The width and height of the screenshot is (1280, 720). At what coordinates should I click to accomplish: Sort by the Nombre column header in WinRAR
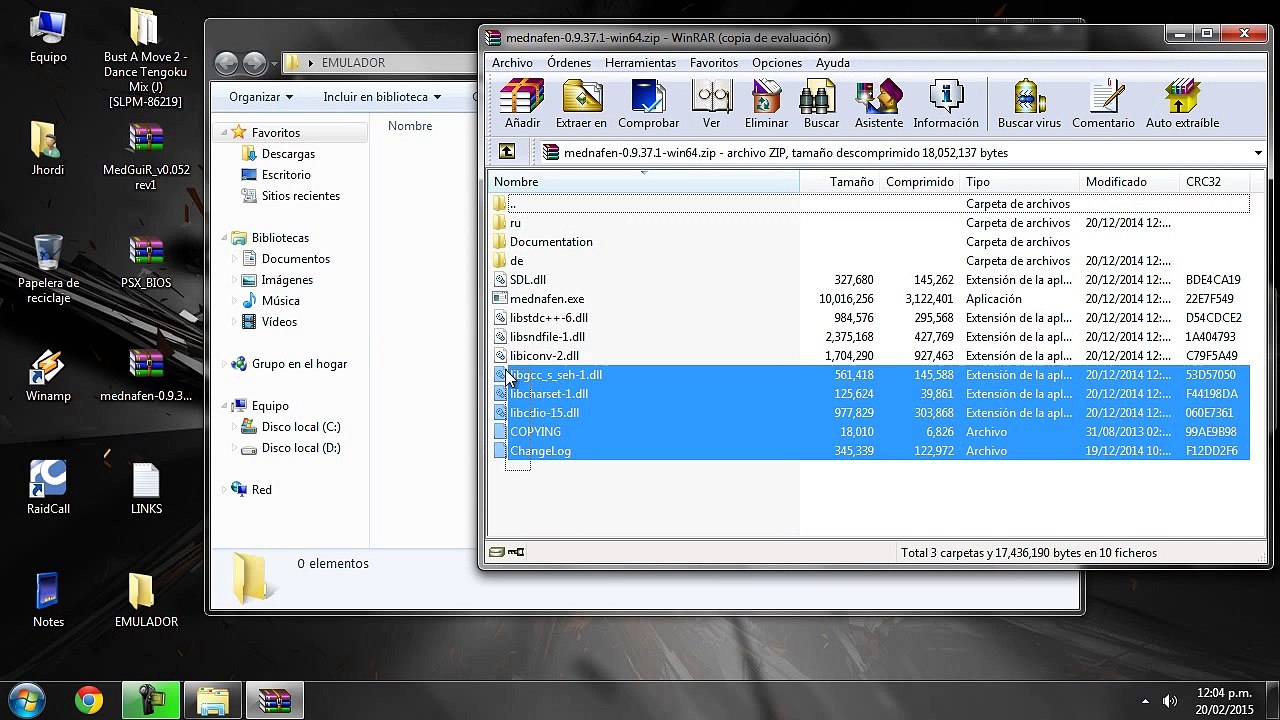(x=643, y=181)
